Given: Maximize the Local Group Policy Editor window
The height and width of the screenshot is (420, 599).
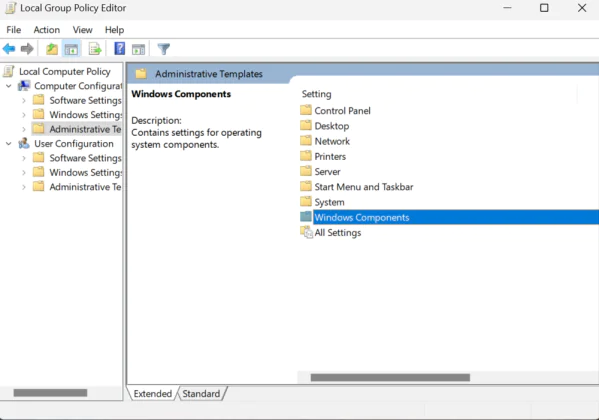Looking at the screenshot, I should click(544, 8).
